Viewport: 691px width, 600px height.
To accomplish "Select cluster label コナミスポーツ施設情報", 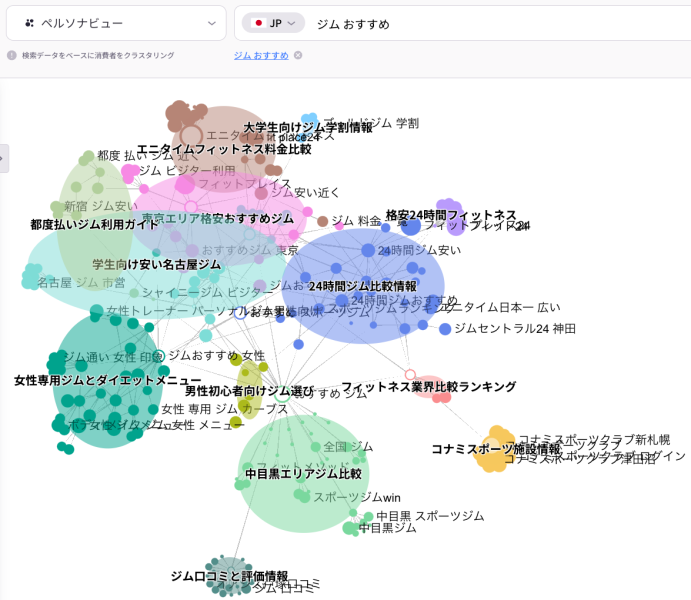I will [x=496, y=449].
